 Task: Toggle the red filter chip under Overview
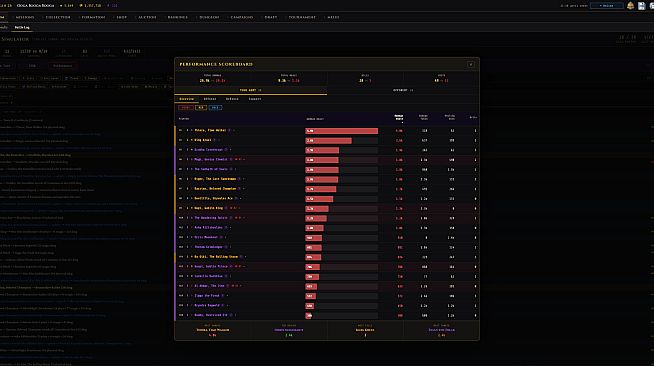[186, 108]
